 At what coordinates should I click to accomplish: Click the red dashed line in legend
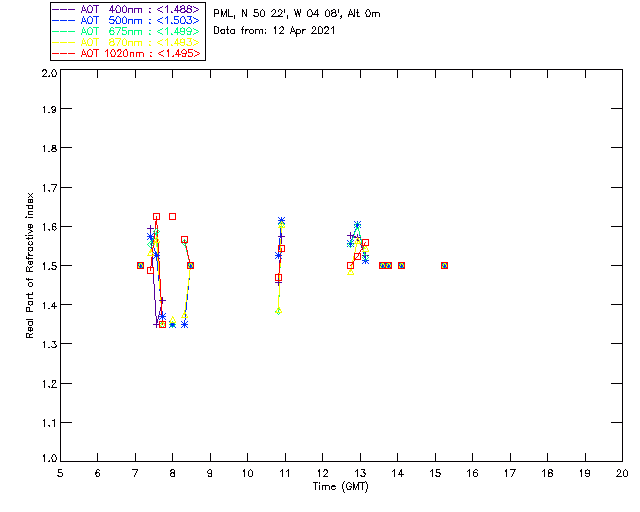pyautogui.click(x=64, y=53)
